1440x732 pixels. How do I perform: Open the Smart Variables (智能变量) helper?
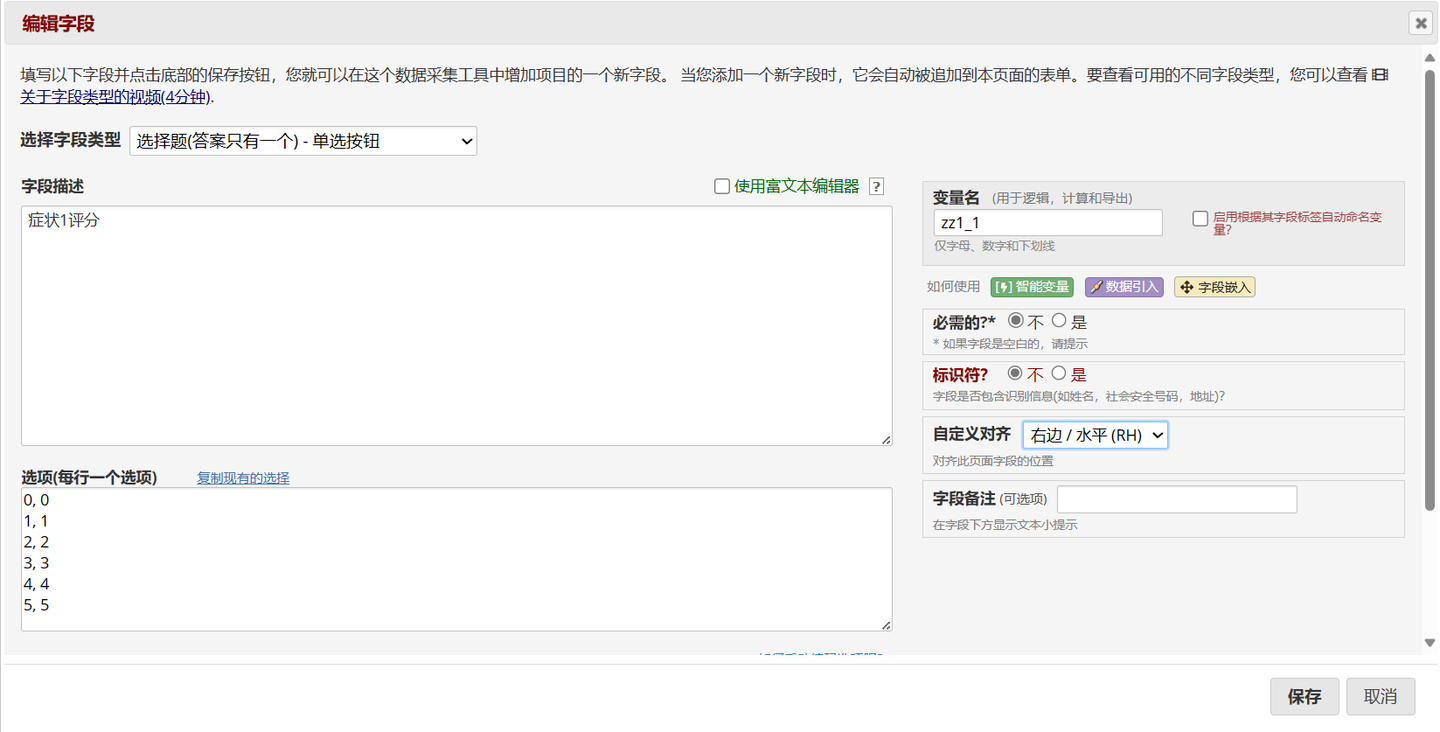point(1031,287)
